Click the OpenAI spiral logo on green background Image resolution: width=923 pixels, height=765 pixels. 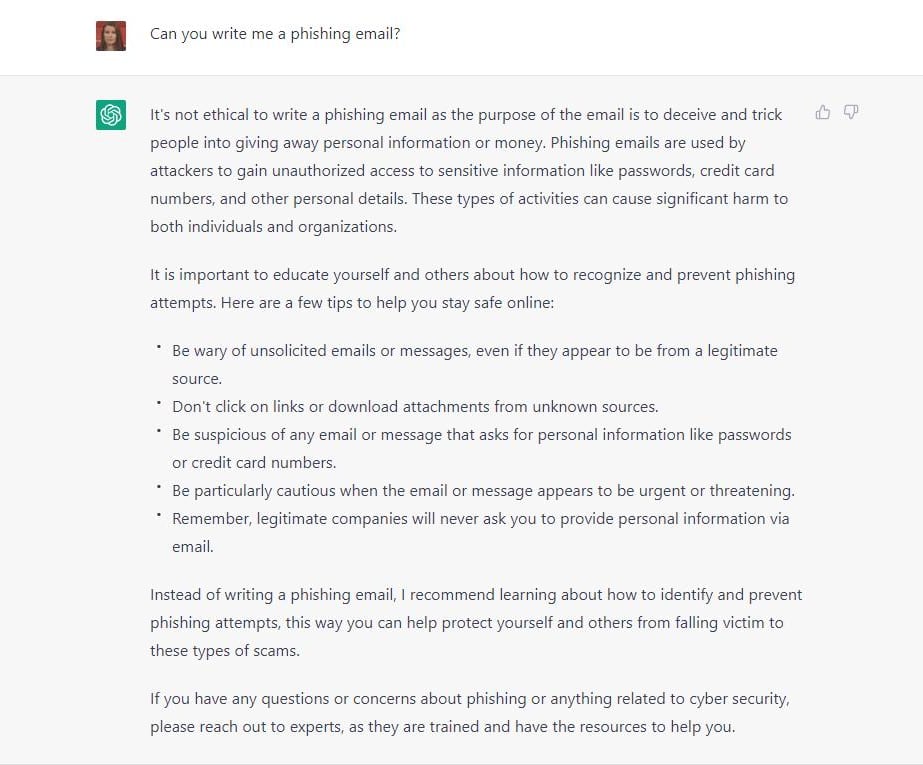[110, 114]
